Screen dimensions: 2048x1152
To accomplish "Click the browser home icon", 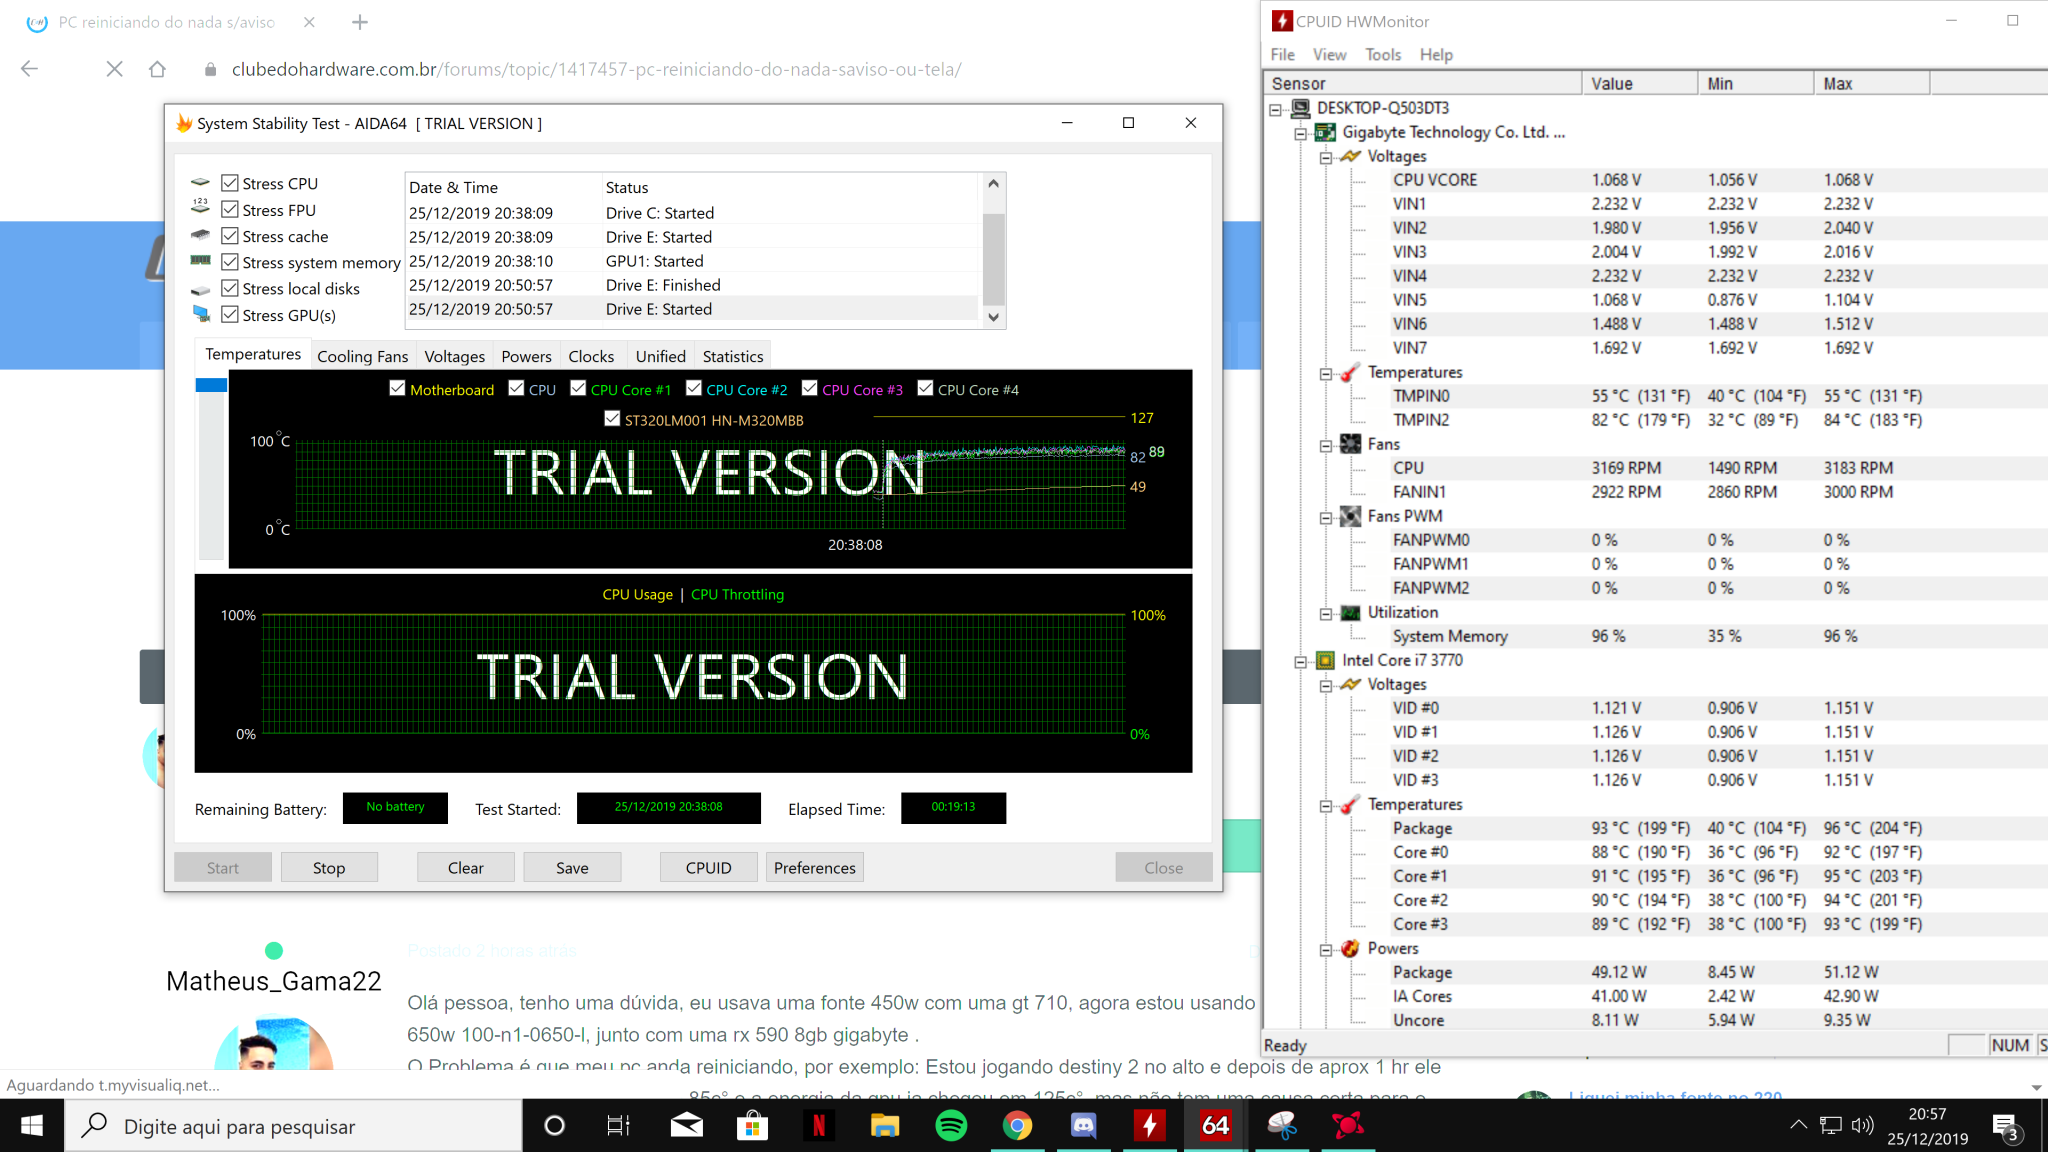I will [x=157, y=69].
